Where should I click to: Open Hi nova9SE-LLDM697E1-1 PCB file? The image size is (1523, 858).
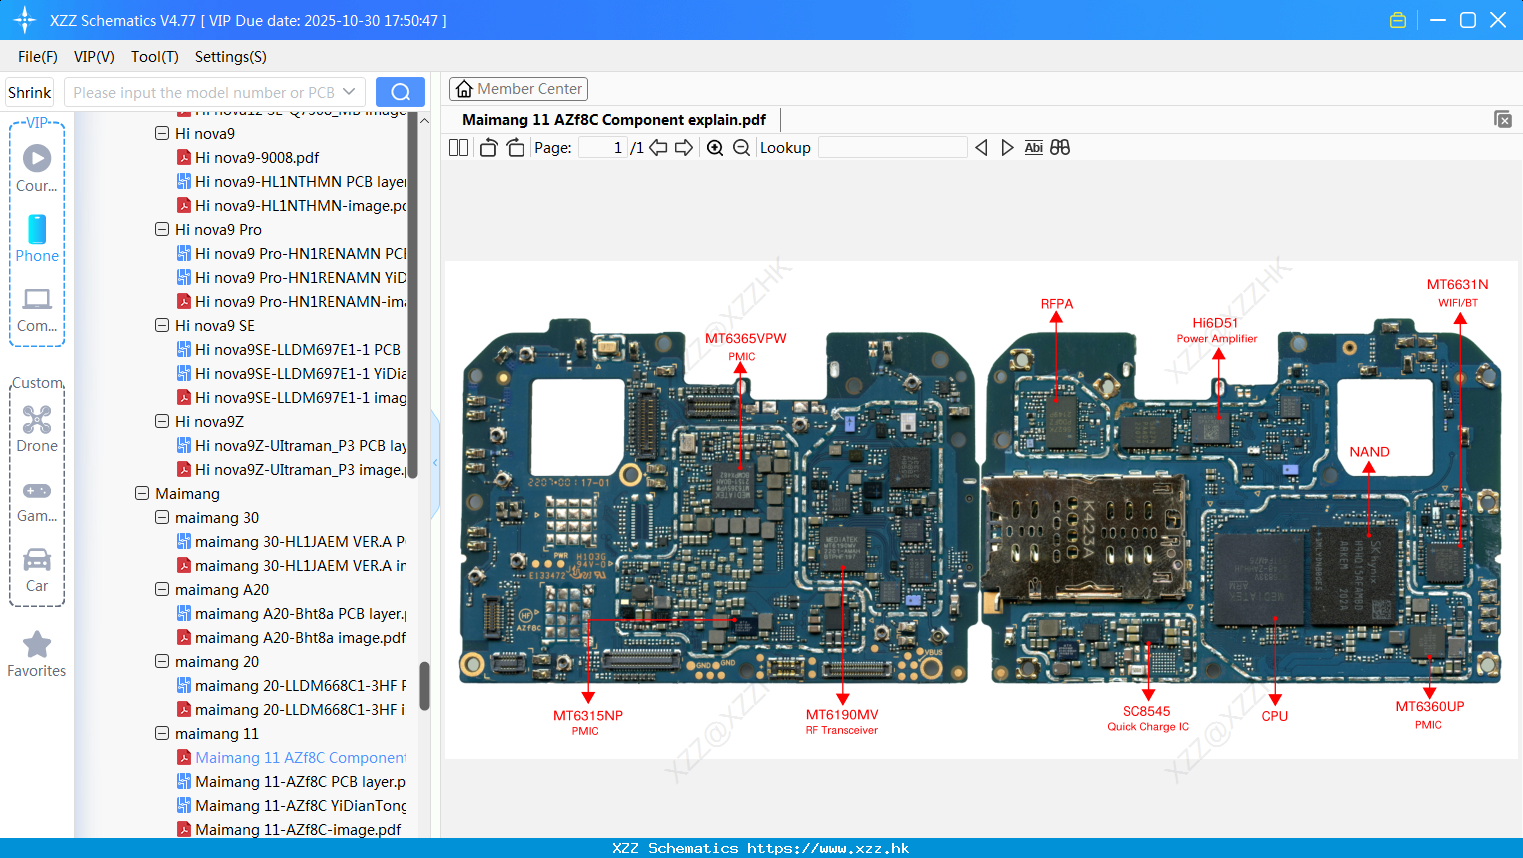click(x=289, y=349)
